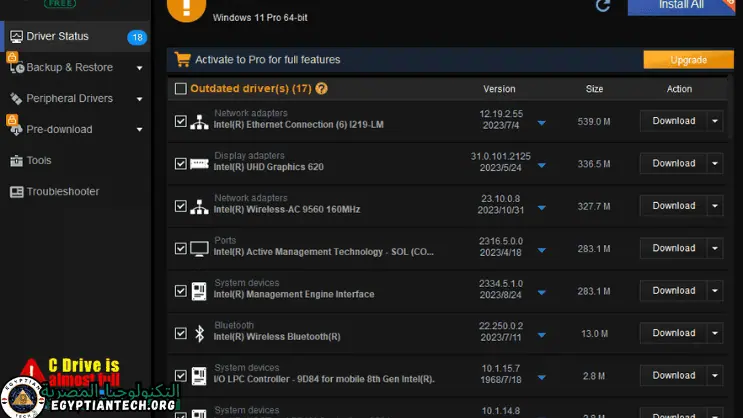743x418 pixels.
Task: Open version dropdown for version 10.1.15.7
Action: 542,378
